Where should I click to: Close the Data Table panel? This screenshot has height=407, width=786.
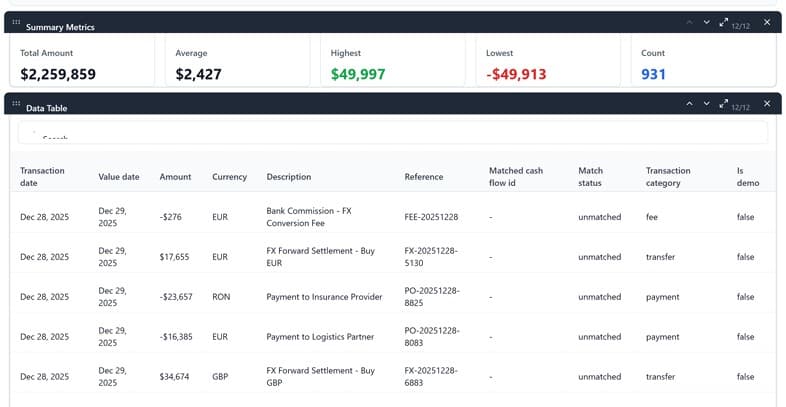767,103
